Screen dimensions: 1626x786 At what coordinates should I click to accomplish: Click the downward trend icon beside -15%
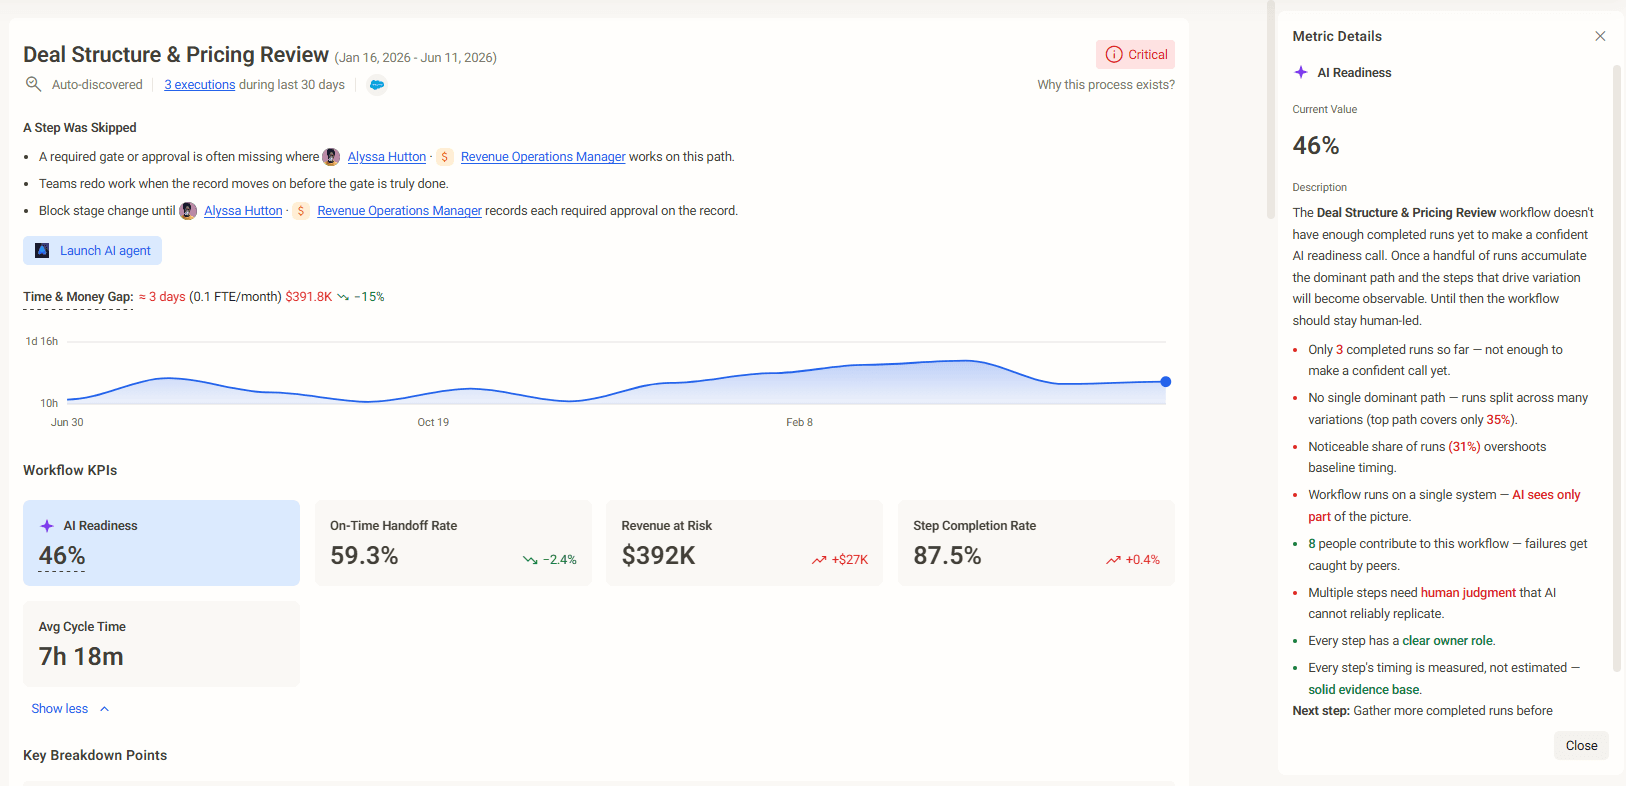pos(343,297)
